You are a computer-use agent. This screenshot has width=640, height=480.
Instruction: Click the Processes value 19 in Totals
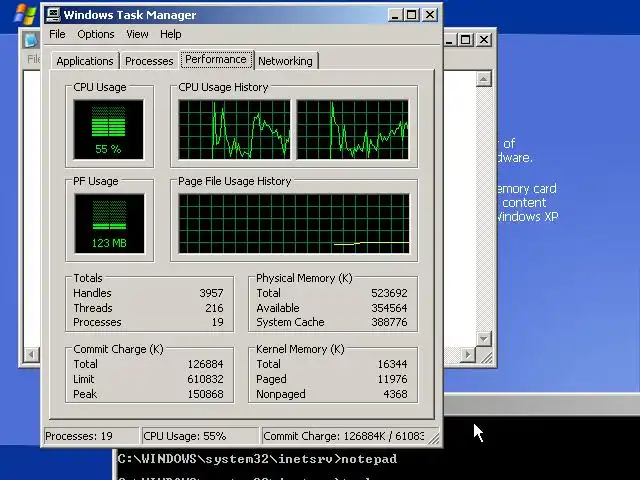point(218,322)
